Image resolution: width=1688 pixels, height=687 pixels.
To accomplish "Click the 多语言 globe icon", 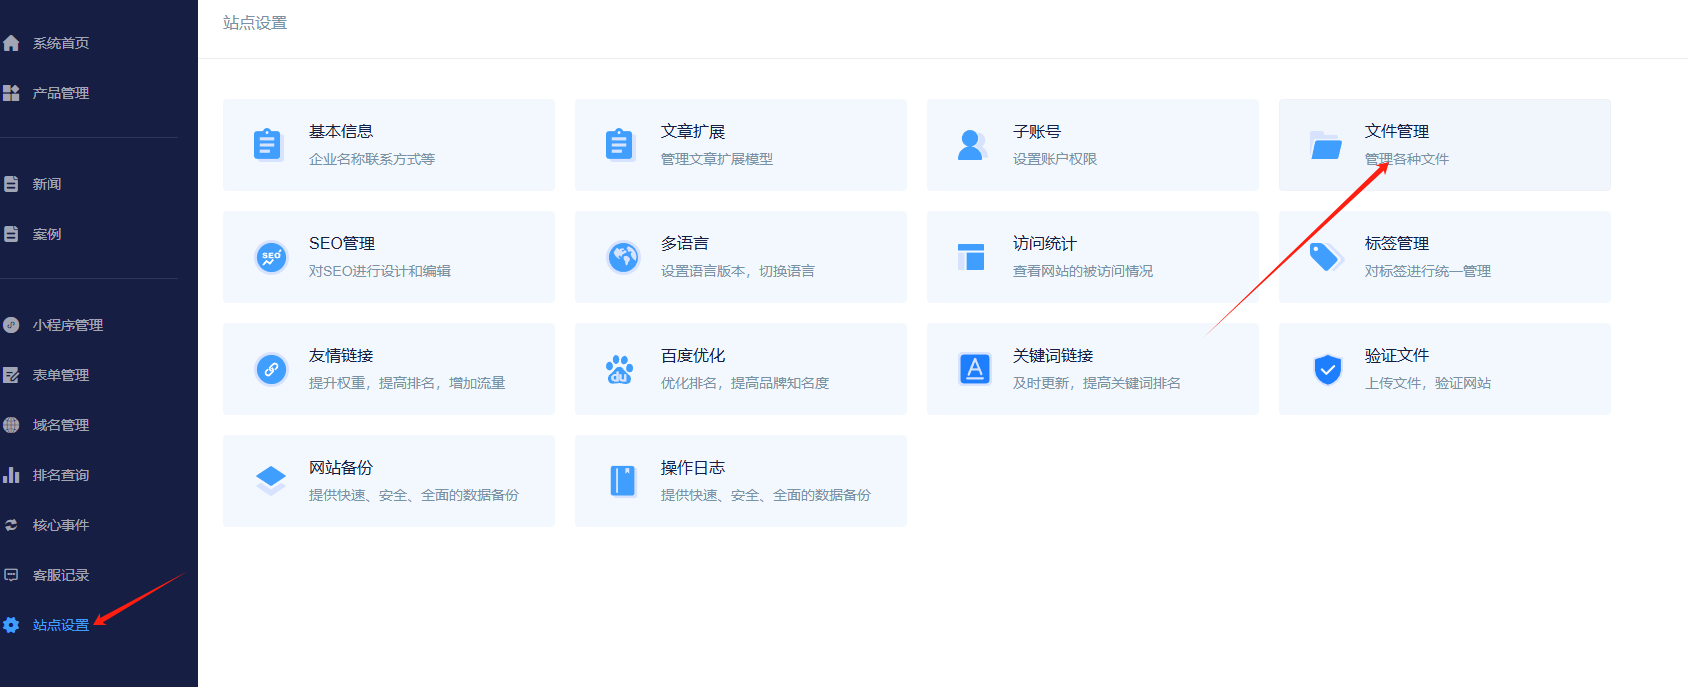I will (623, 257).
